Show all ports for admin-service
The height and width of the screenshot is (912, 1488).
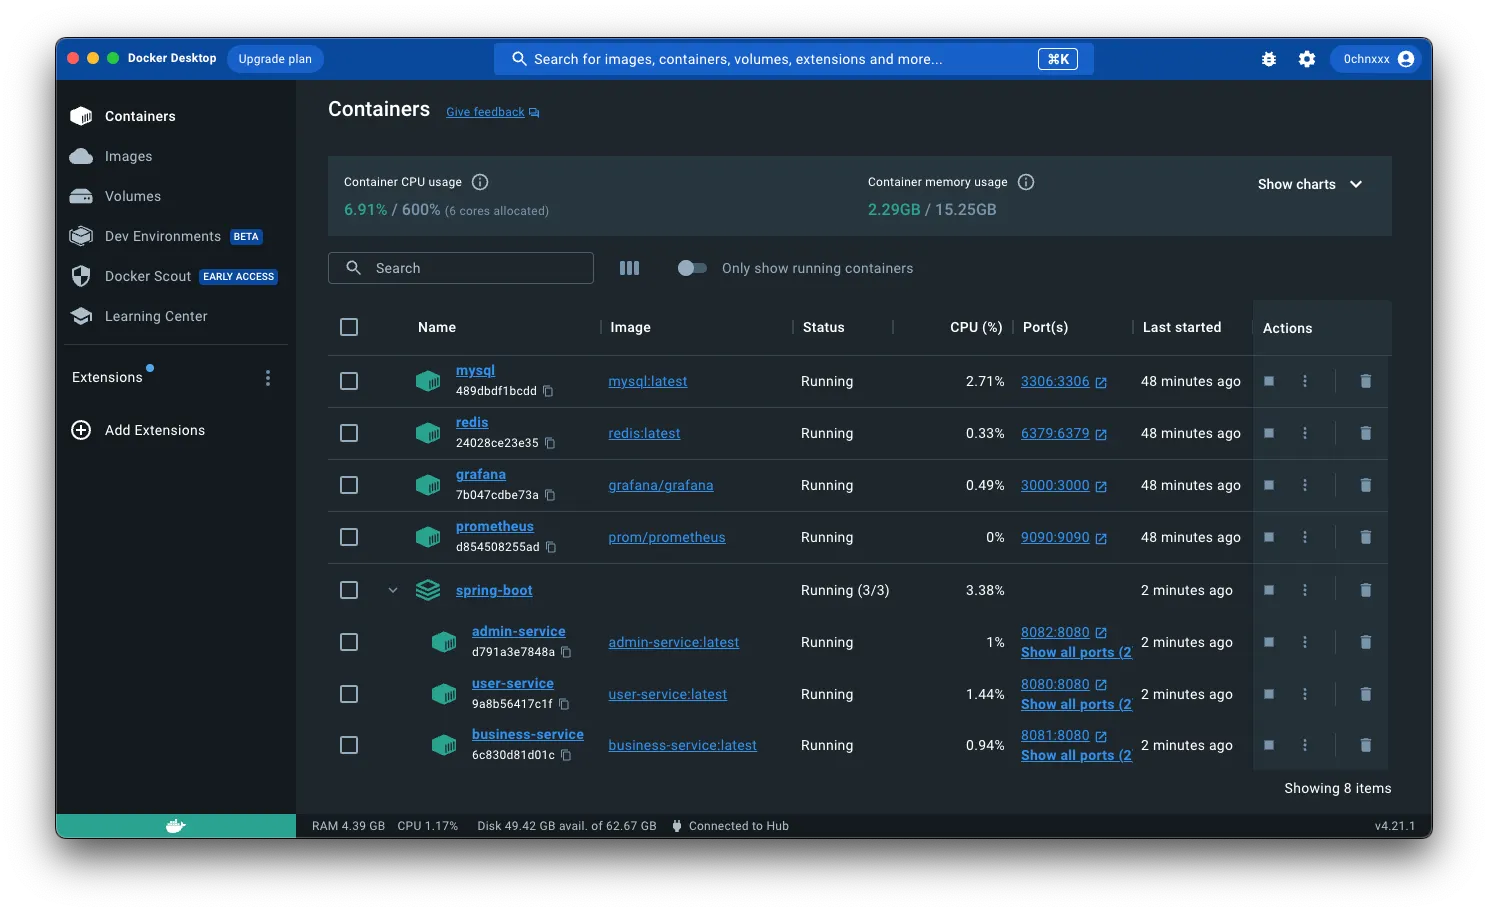tap(1076, 653)
